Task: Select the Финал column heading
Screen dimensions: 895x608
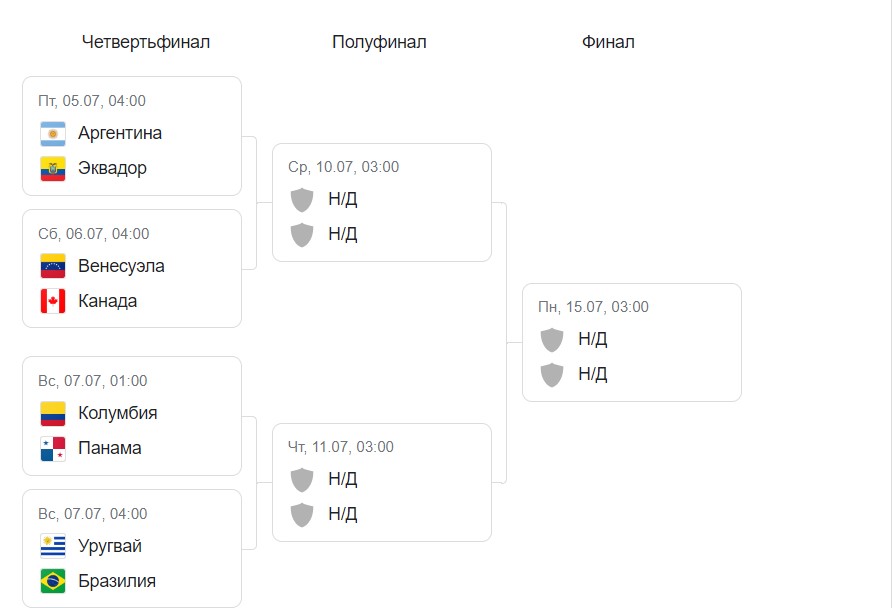Action: 608,42
